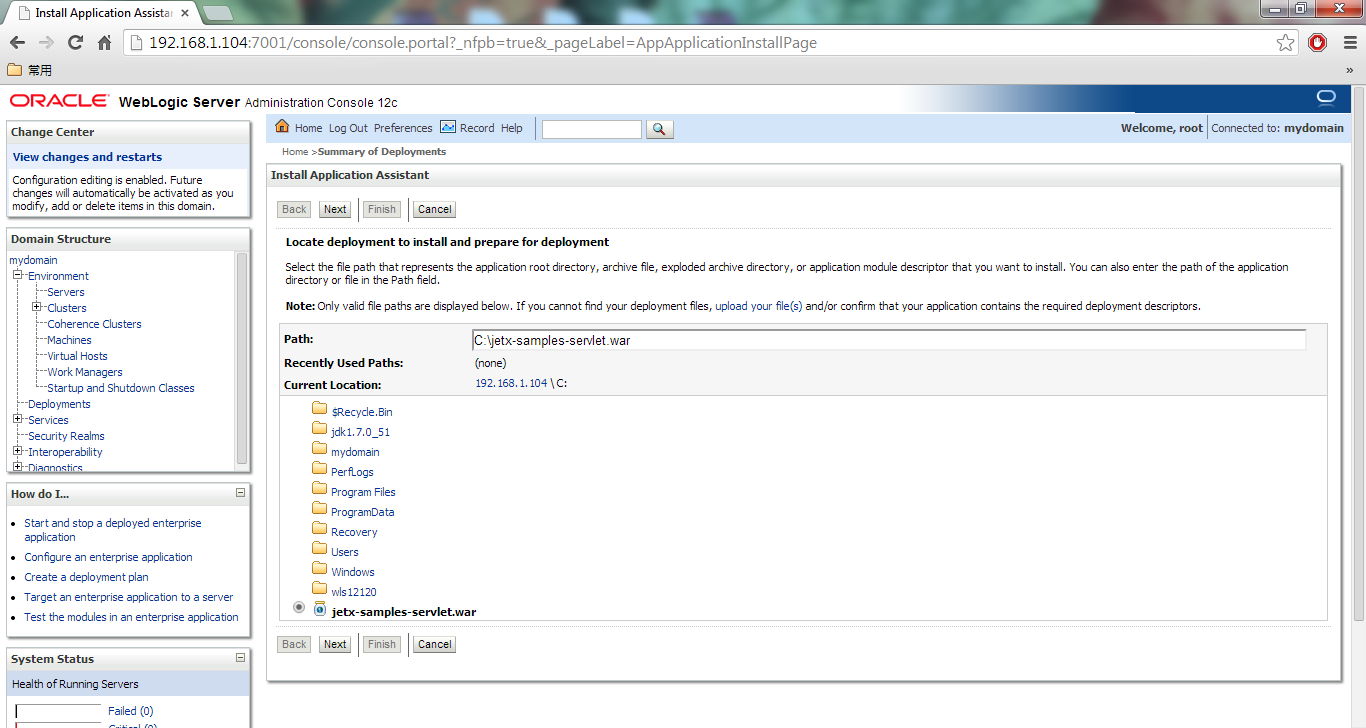
Task: Bookmark page with star icon
Action: click(x=1286, y=43)
